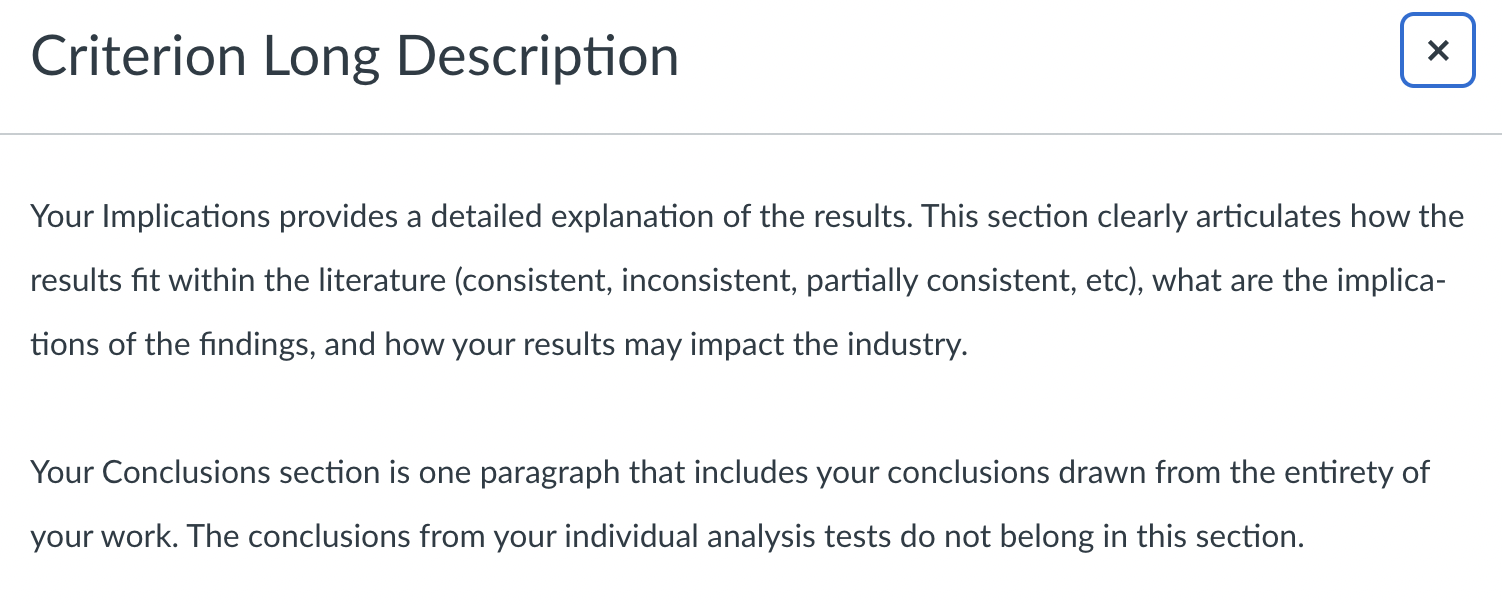The height and width of the screenshot is (606, 1502).
Task: Click the horizontal divider below the title
Action: (751, 133)
